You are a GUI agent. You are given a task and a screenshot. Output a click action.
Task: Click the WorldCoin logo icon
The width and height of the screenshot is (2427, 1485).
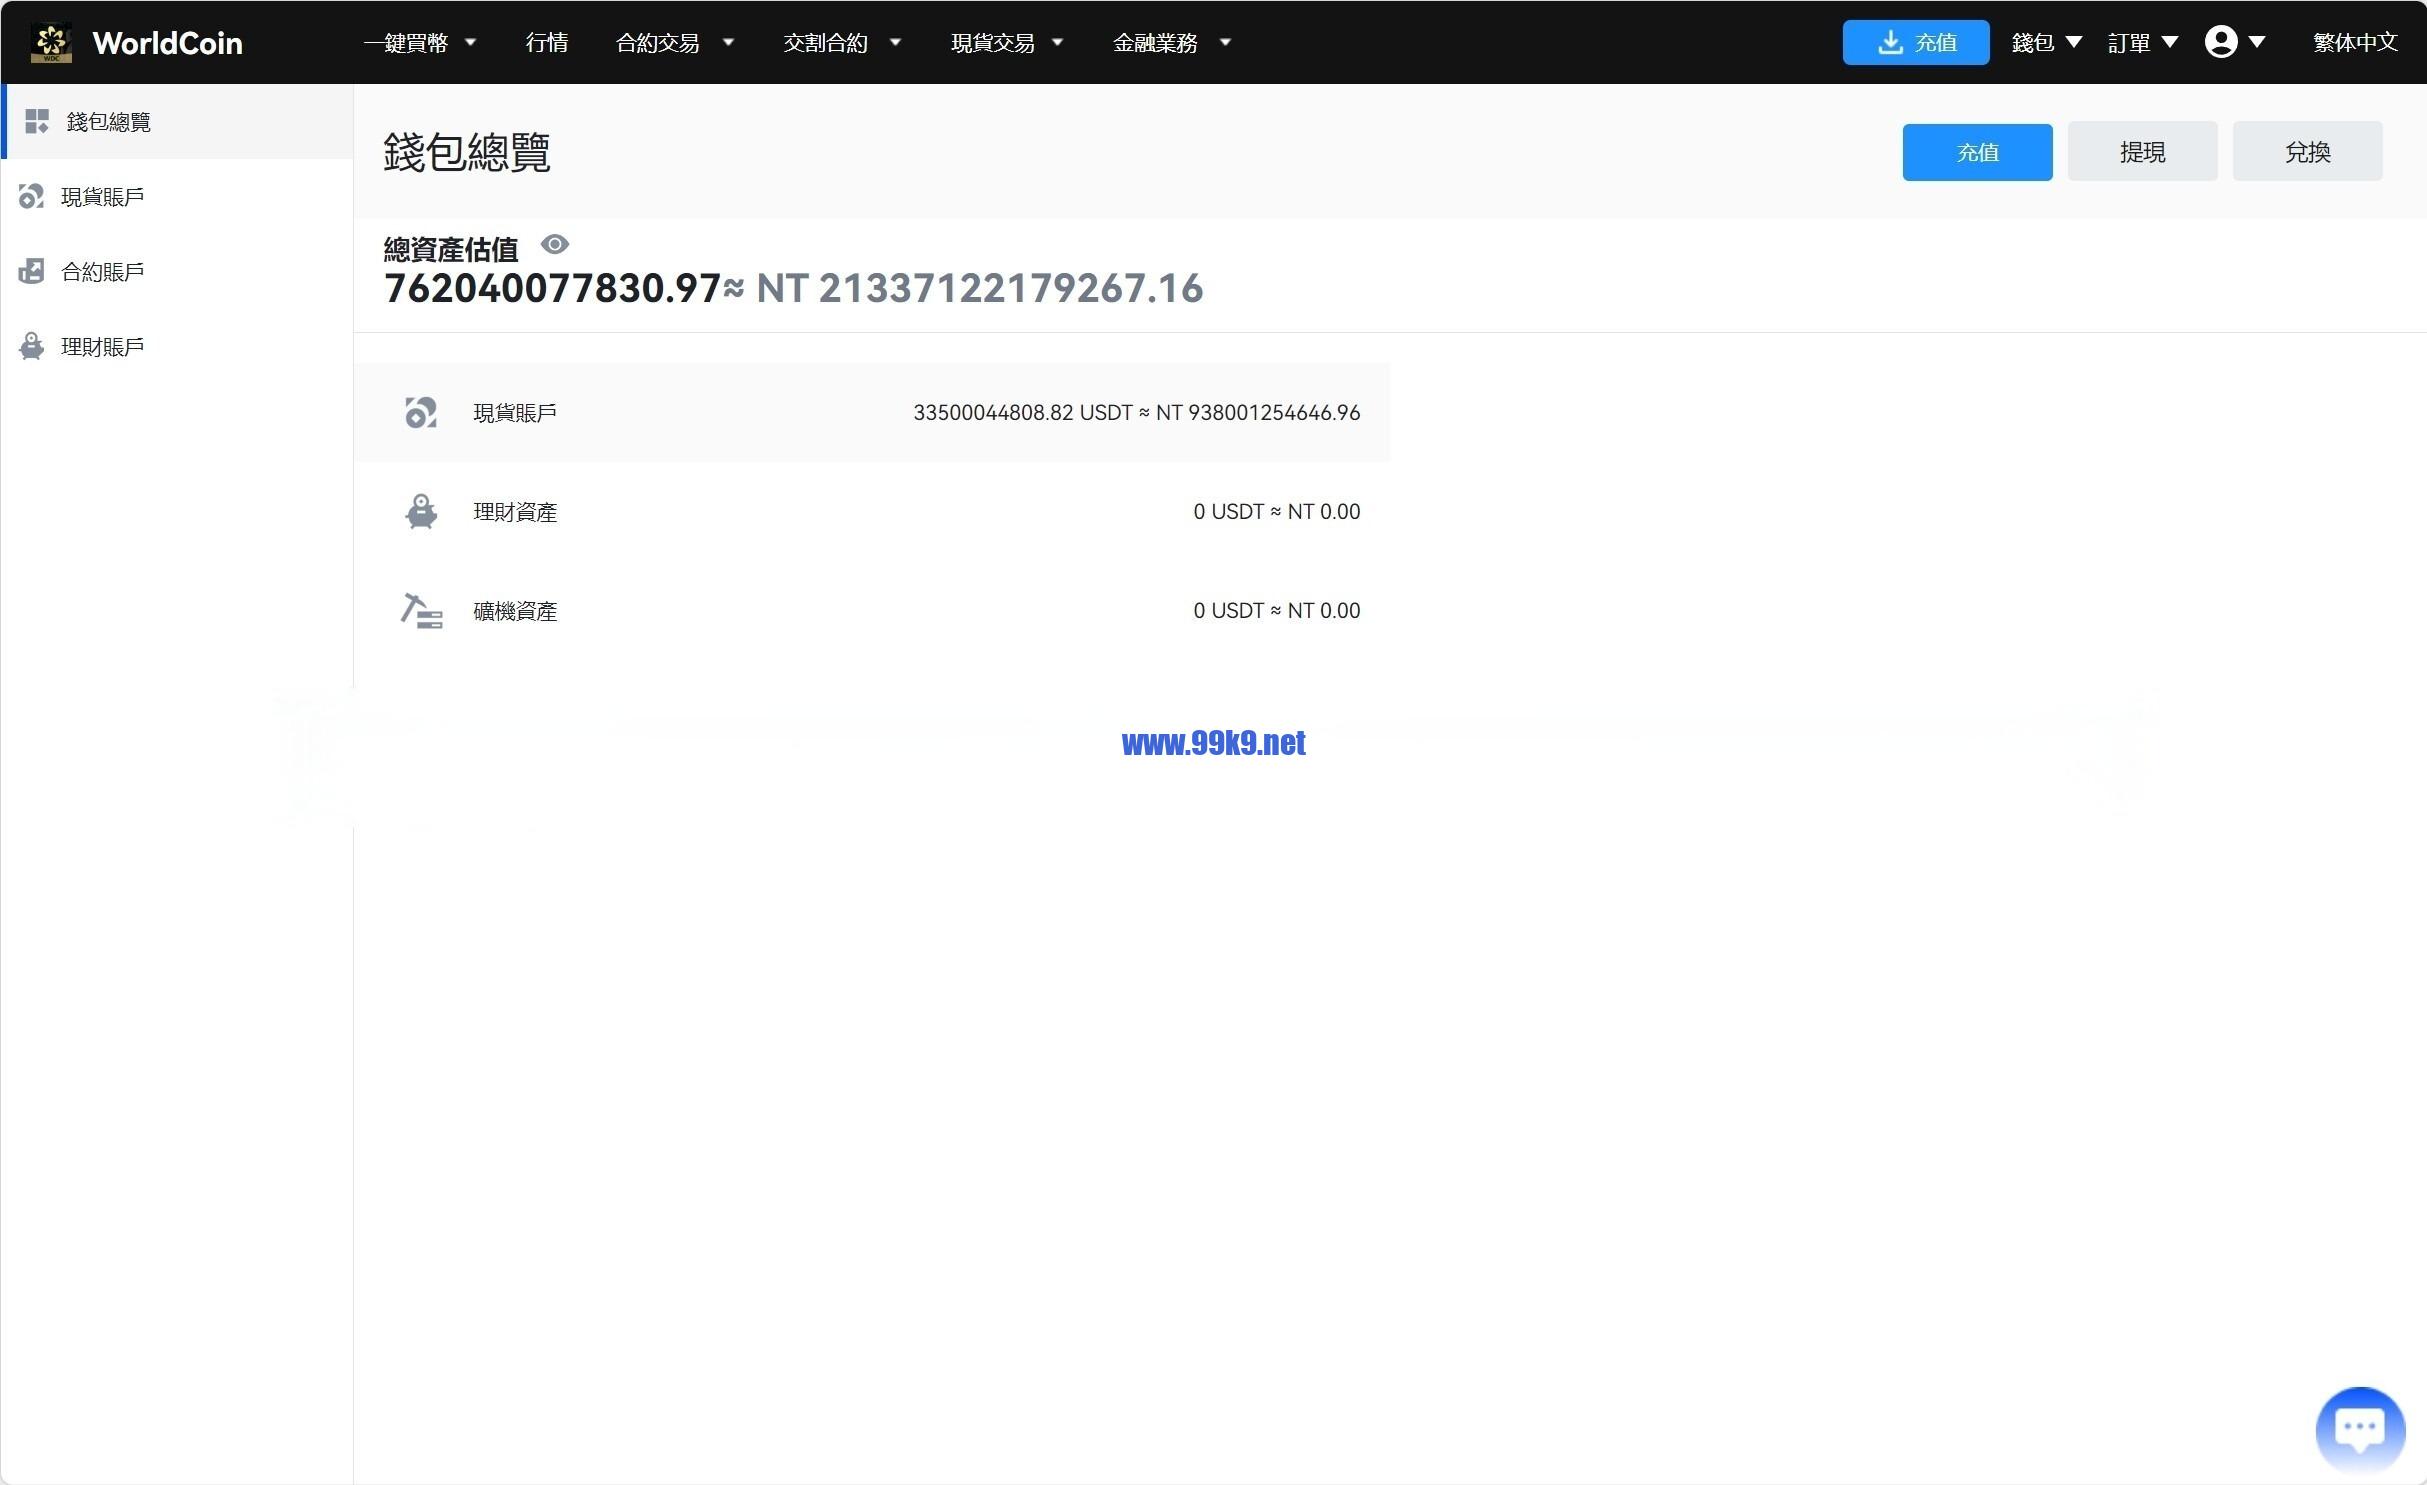click(50, 42)
